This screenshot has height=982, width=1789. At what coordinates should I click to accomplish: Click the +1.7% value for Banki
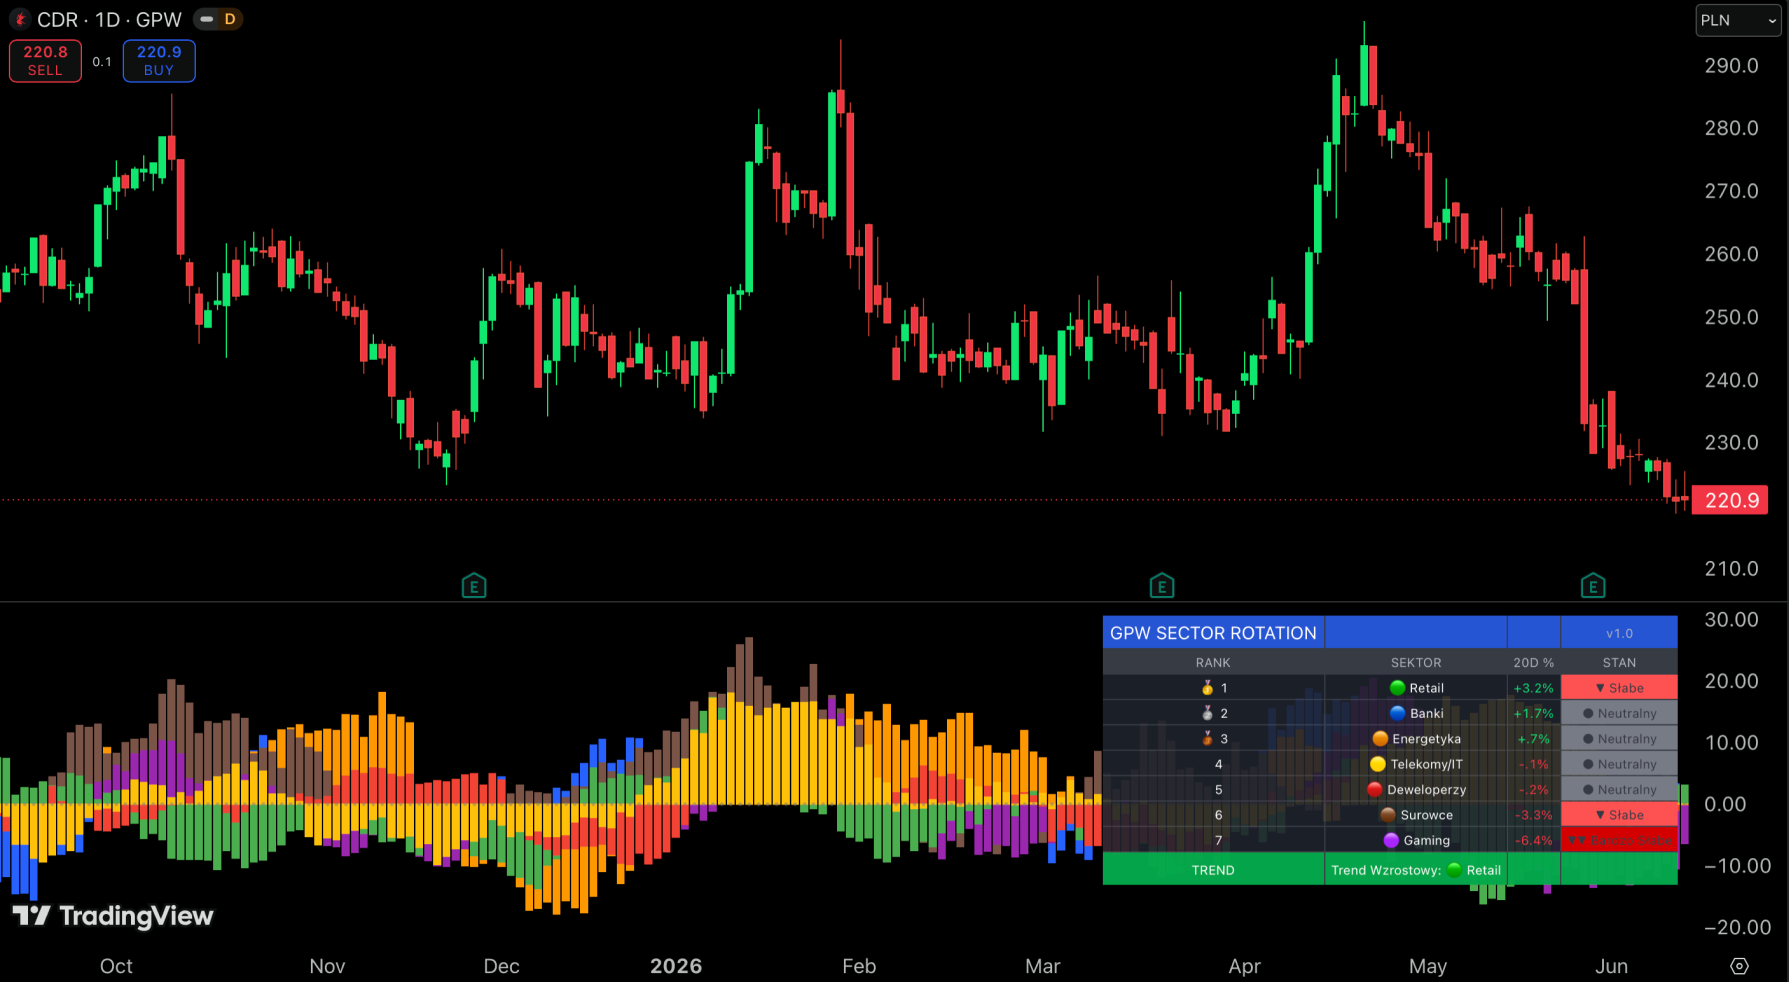point(1533,713)
